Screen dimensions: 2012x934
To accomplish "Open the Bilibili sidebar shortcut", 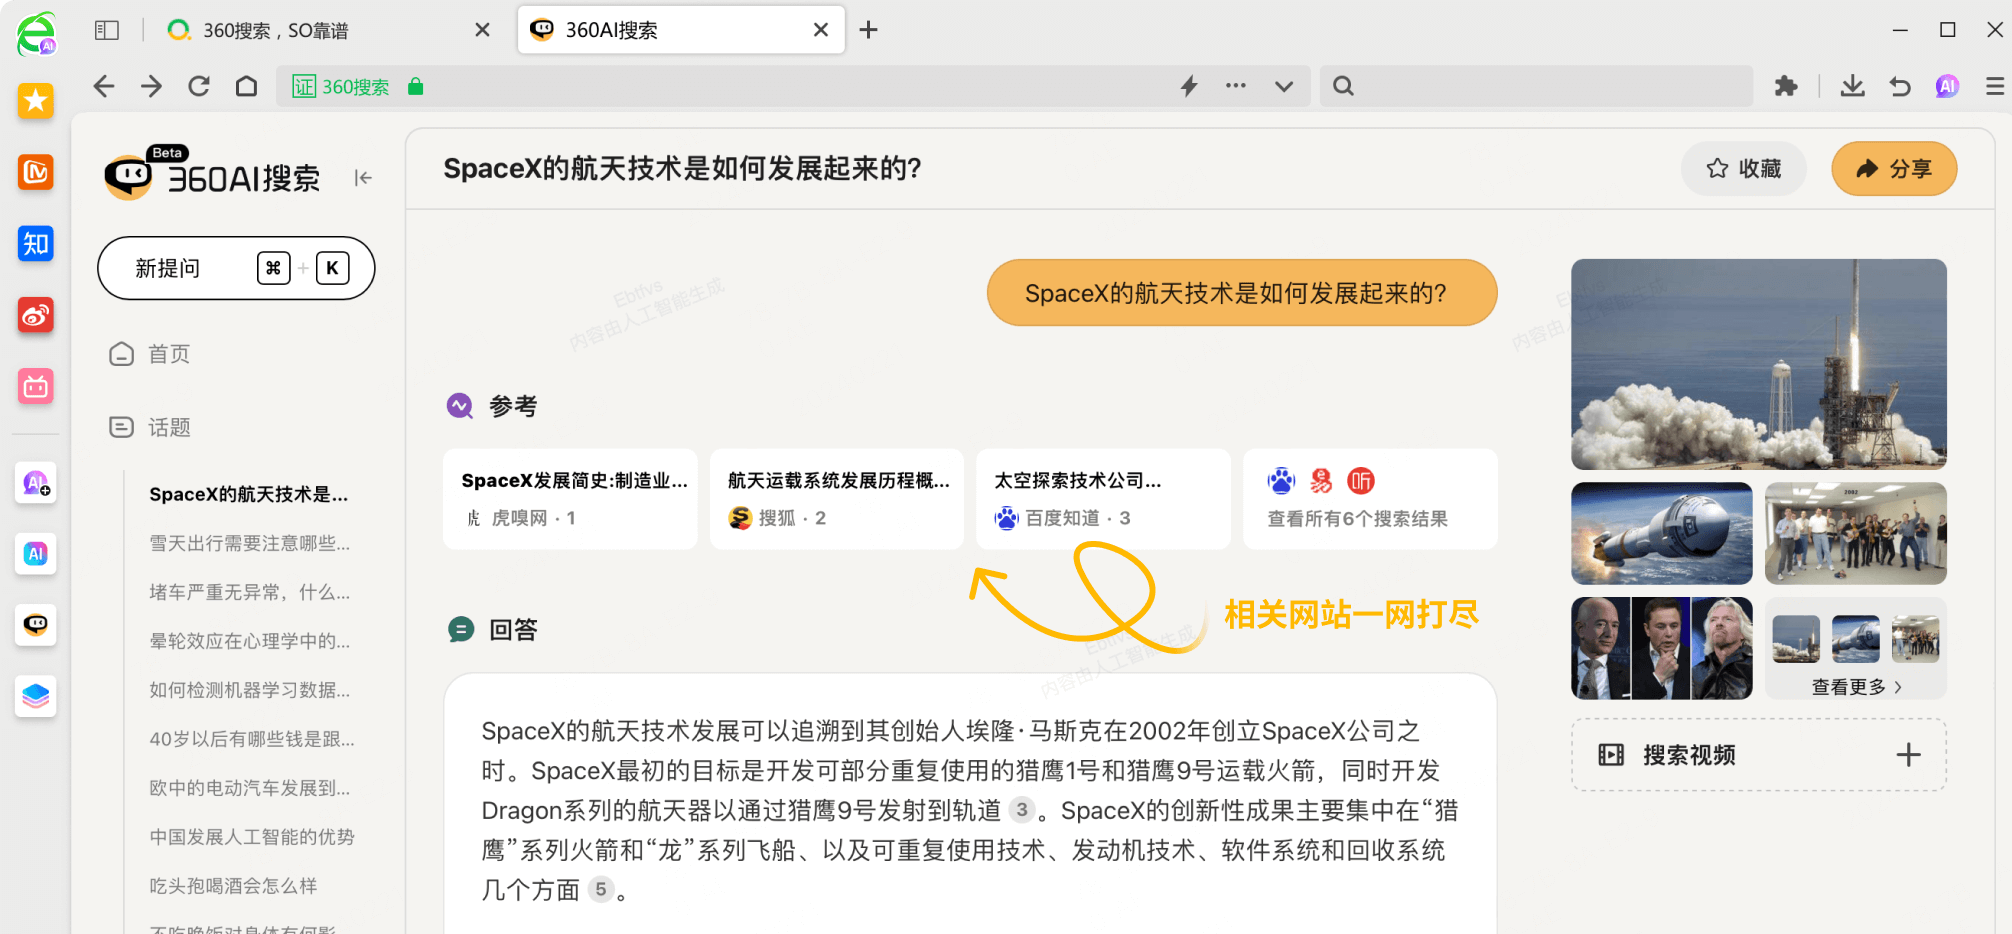I will tap(36, 386).
